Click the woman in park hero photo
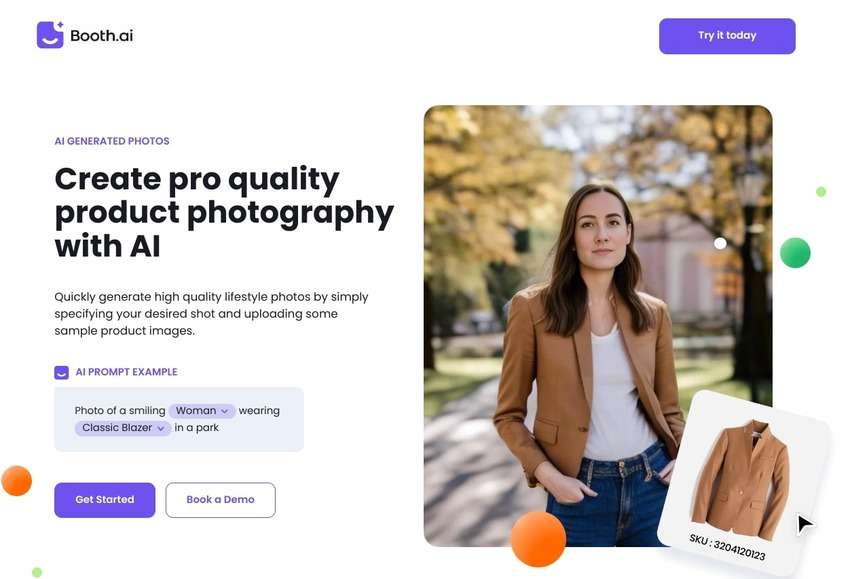This screenshot has width=850, height=579. pos(597,325)
